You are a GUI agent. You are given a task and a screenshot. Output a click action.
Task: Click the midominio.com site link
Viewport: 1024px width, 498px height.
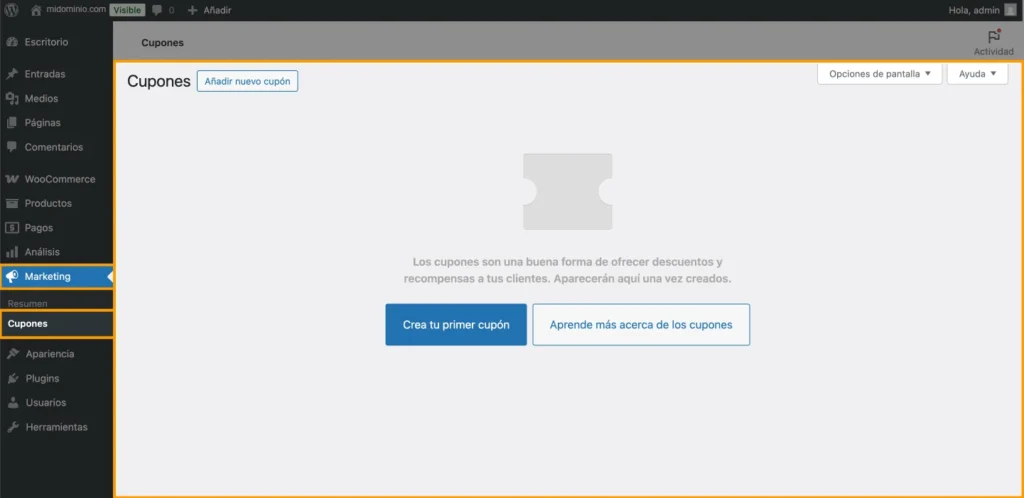76,10
